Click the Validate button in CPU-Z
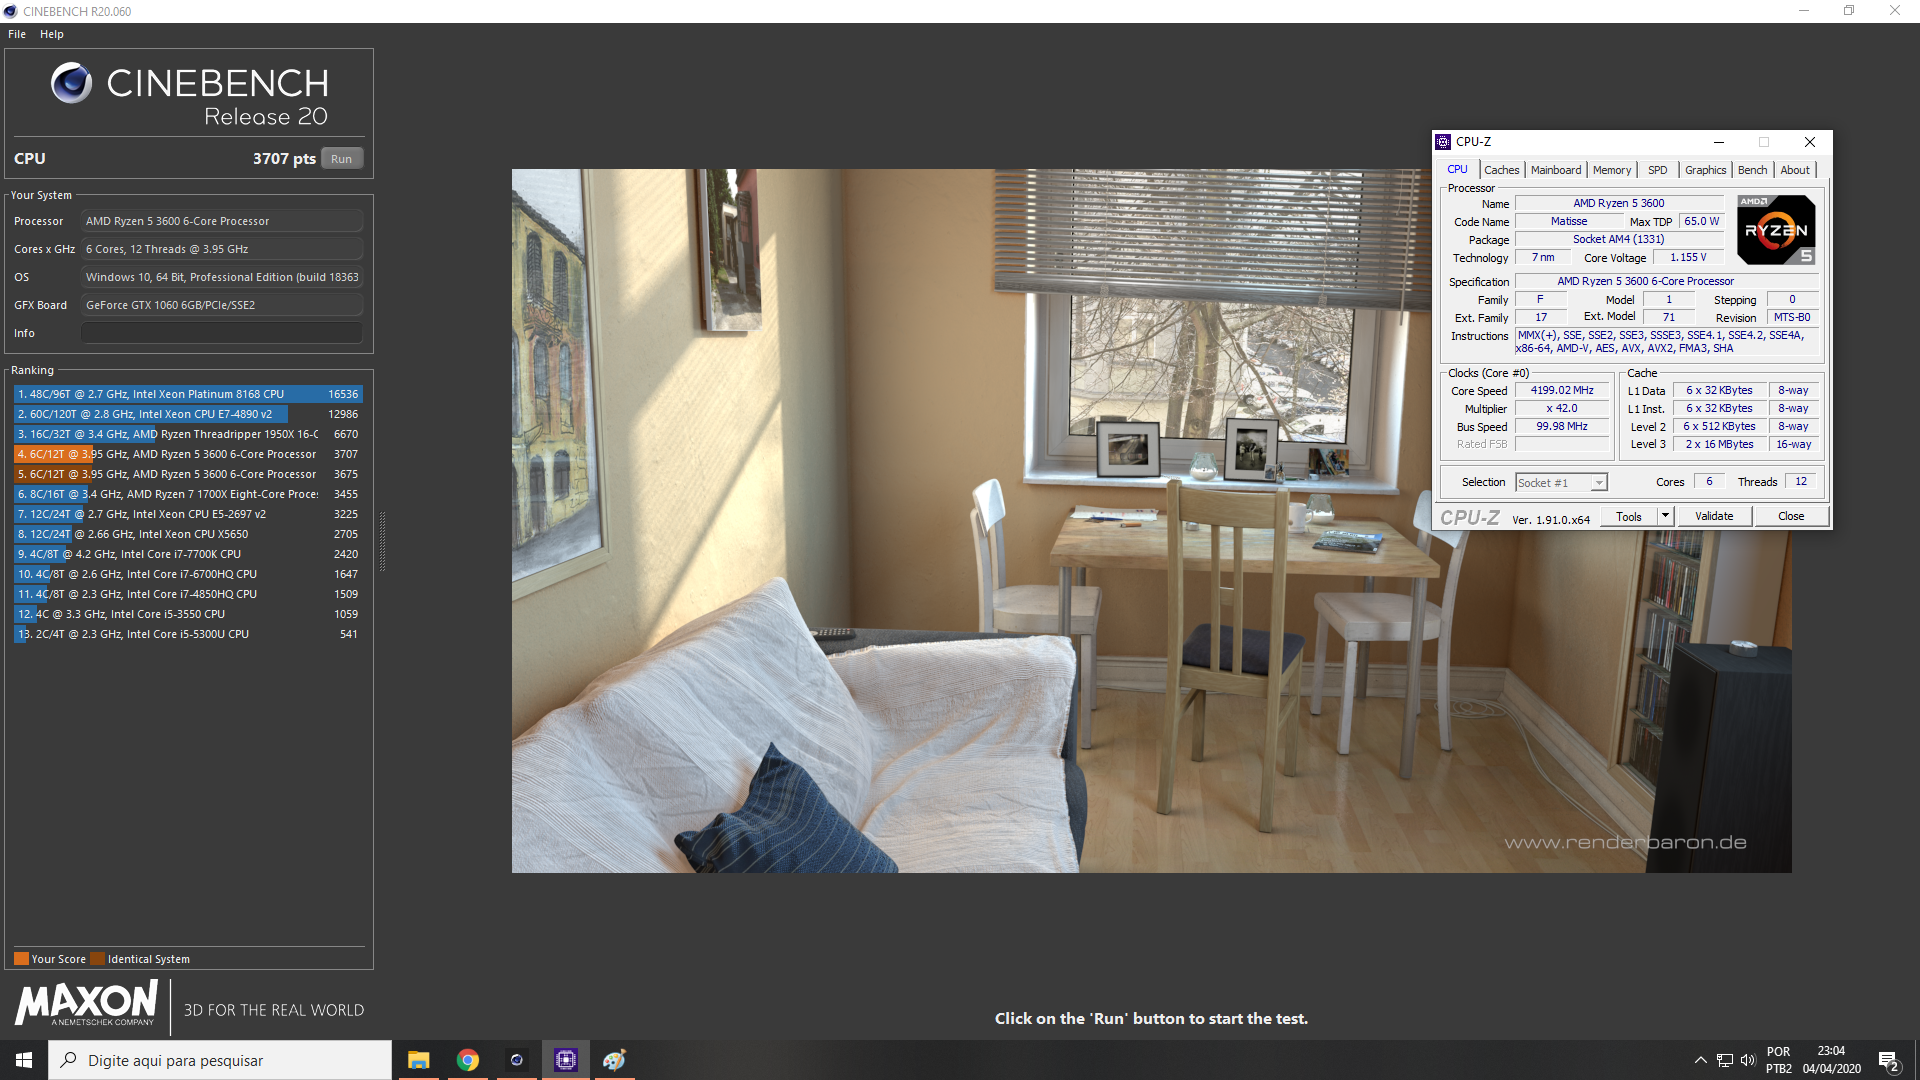1920x1080 pixels. coord(1714,517)
